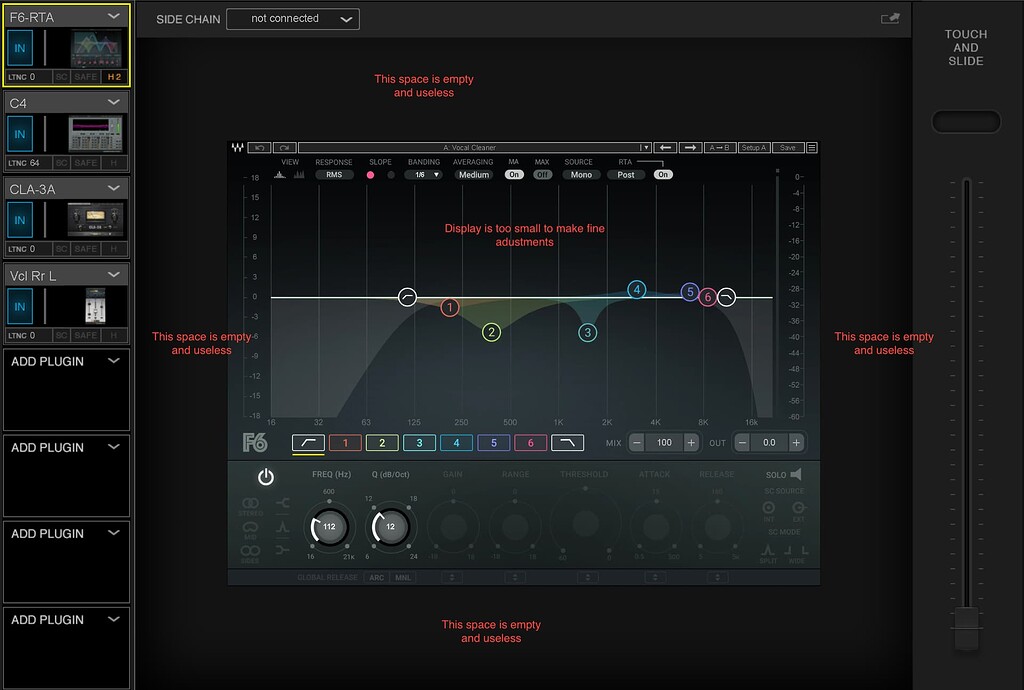Disable the RTA On toggle
Image resolution: width=1024 pixels, height=690 pixels.
pyautogui.click(x=664, y=174)
